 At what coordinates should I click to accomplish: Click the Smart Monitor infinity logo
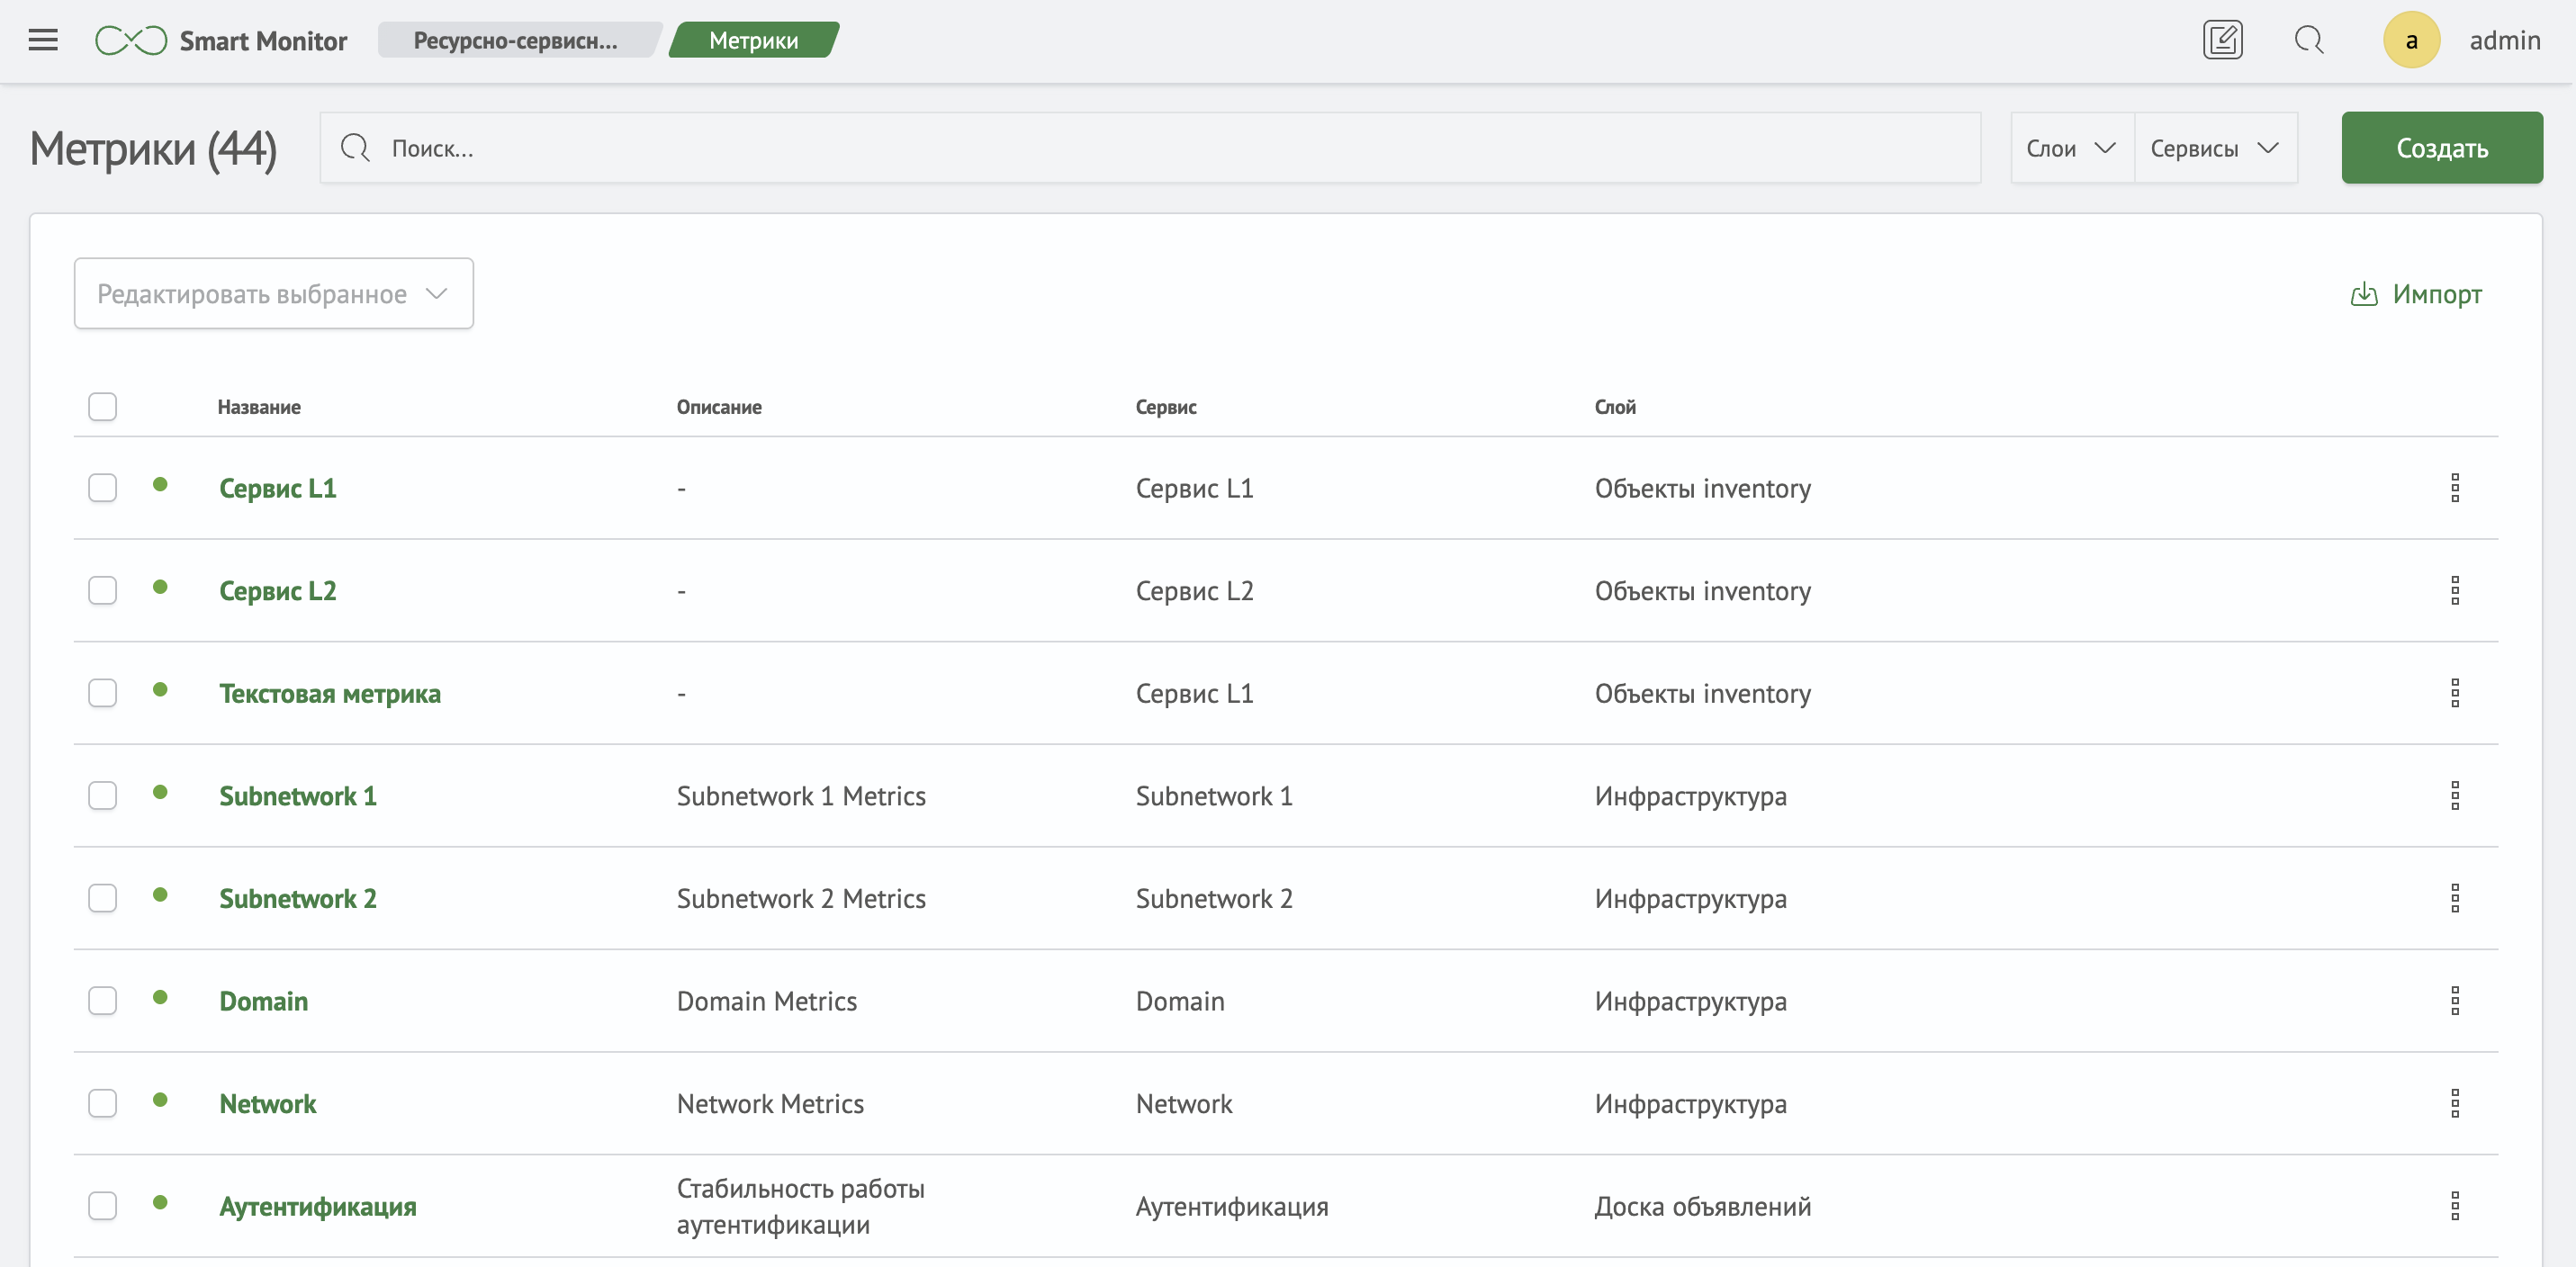coord(131,40)
